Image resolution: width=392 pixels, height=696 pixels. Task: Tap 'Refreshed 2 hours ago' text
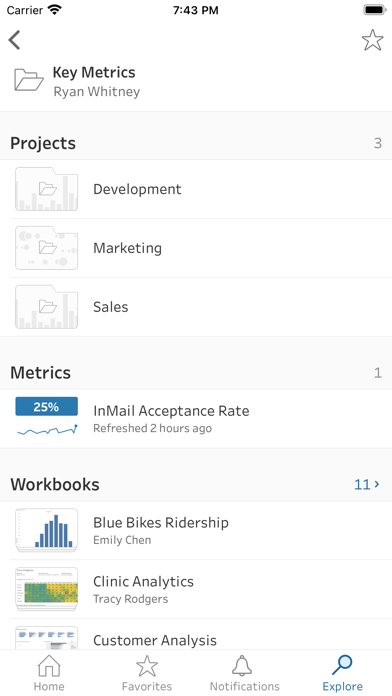pyautogui.click(x=152, y=428)
